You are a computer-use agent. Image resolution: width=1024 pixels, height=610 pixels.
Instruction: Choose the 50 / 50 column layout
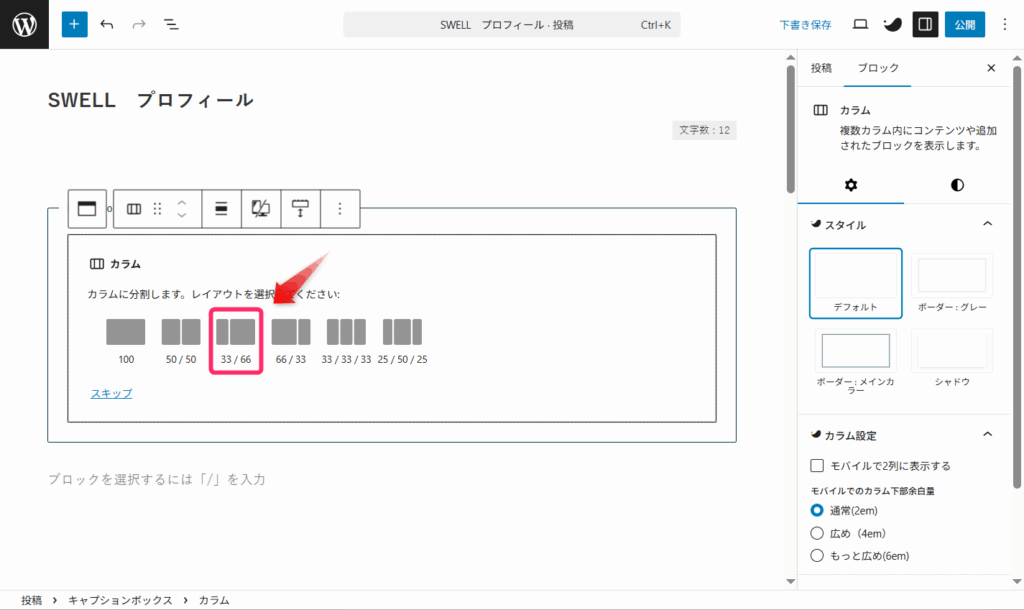click(181, 341)
